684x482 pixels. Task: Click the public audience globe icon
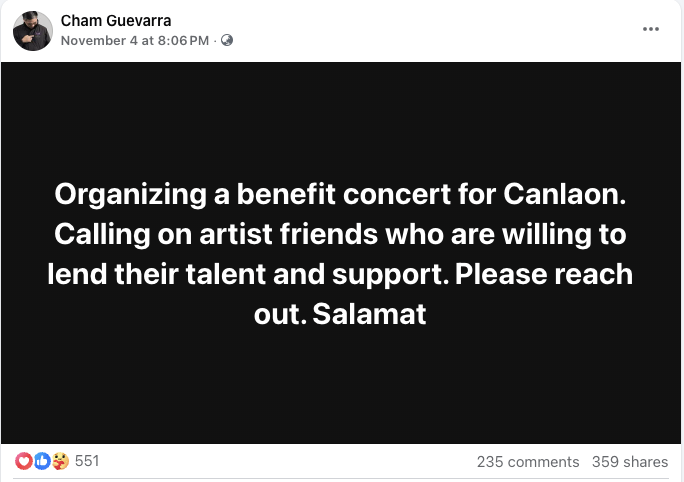pyautogui.click(x=226, y=41)
